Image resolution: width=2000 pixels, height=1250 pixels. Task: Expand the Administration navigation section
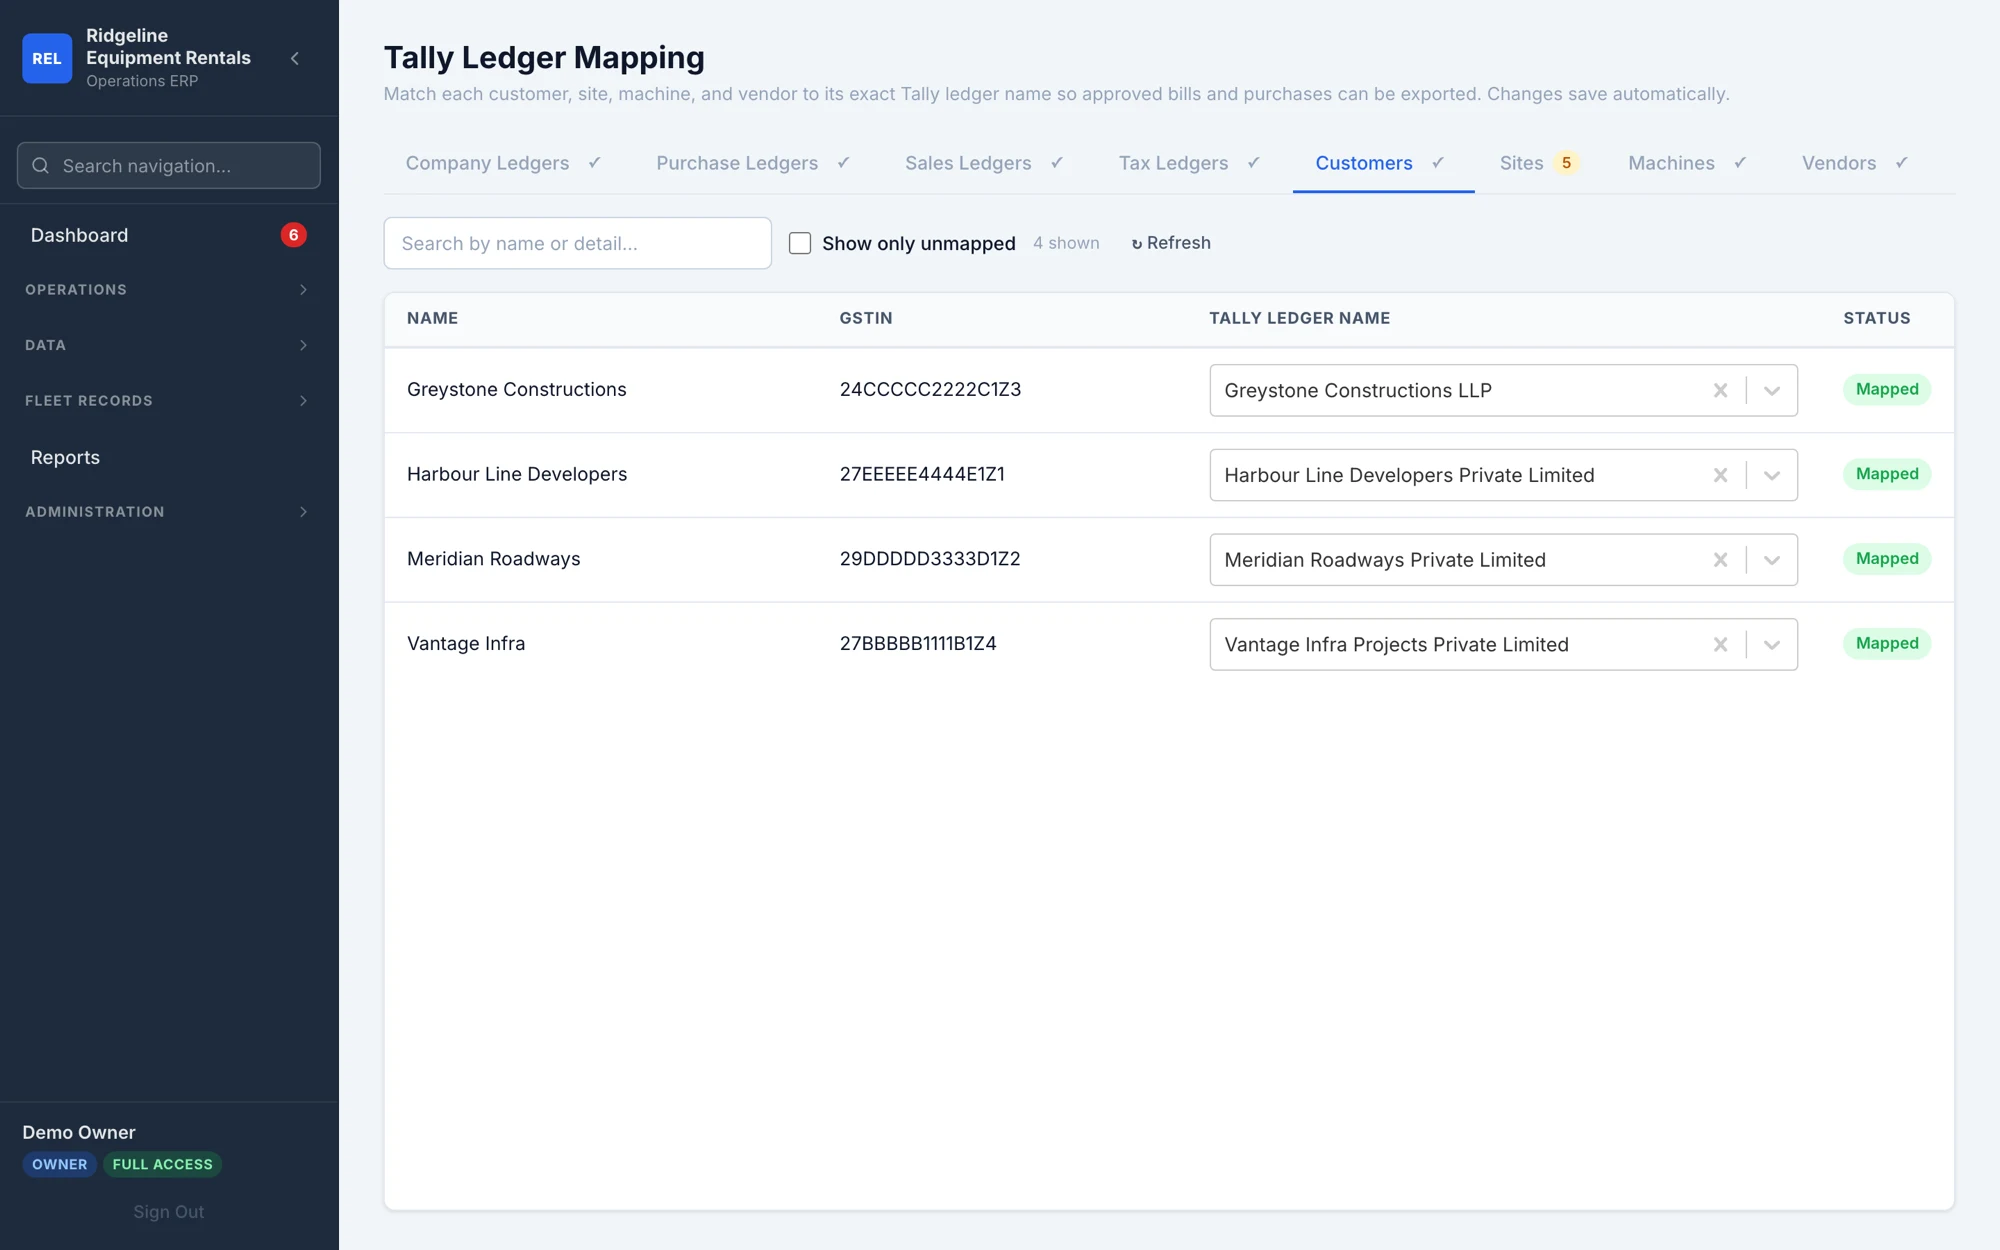click(168, 512)
